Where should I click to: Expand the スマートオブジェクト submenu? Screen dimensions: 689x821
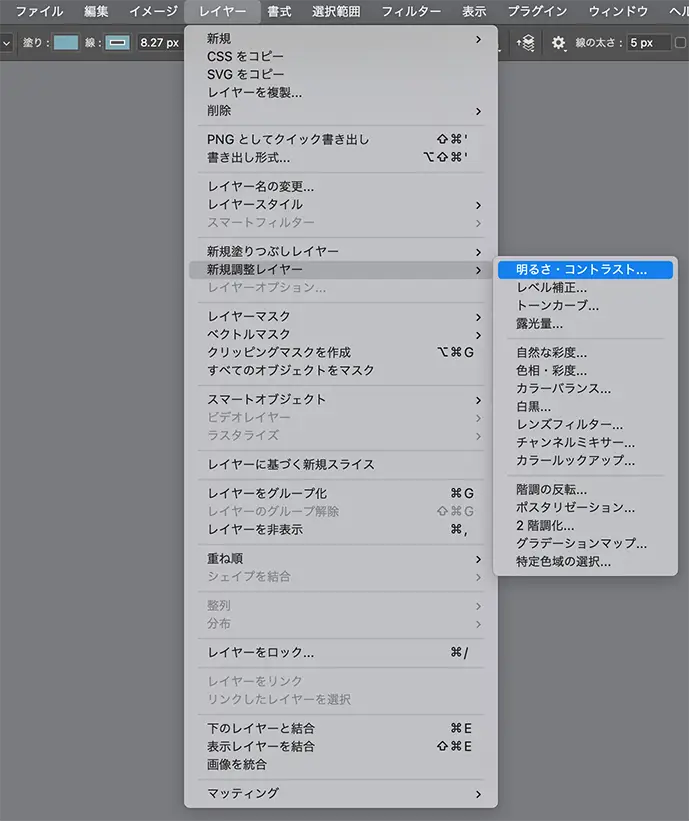pyautogui.click(x=341, y=400)
